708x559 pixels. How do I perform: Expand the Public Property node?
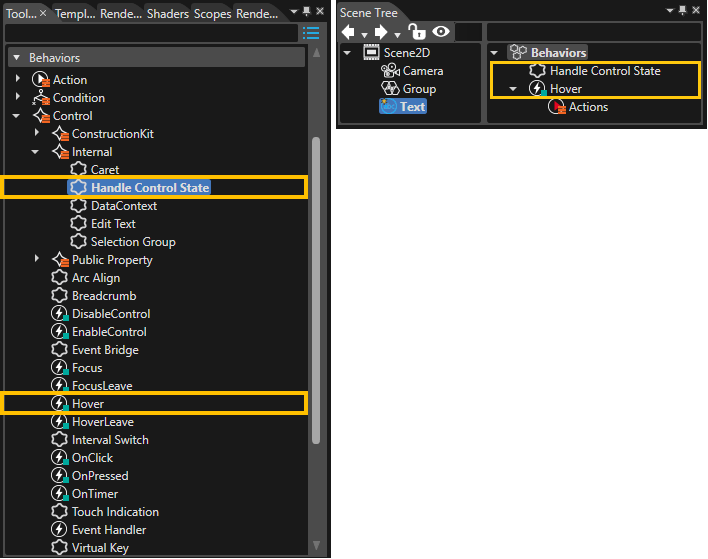[37, 258]
